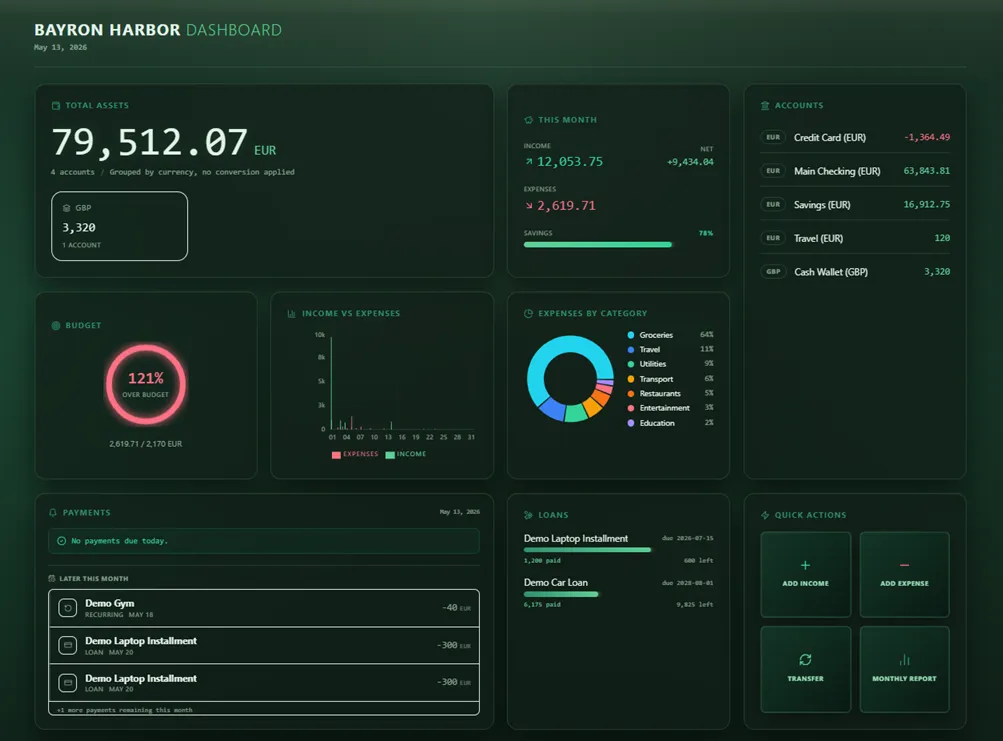Click the Expenses by Category pie icon
Image resolution: width=1003 pixels, height=741 pixels.
528,314
